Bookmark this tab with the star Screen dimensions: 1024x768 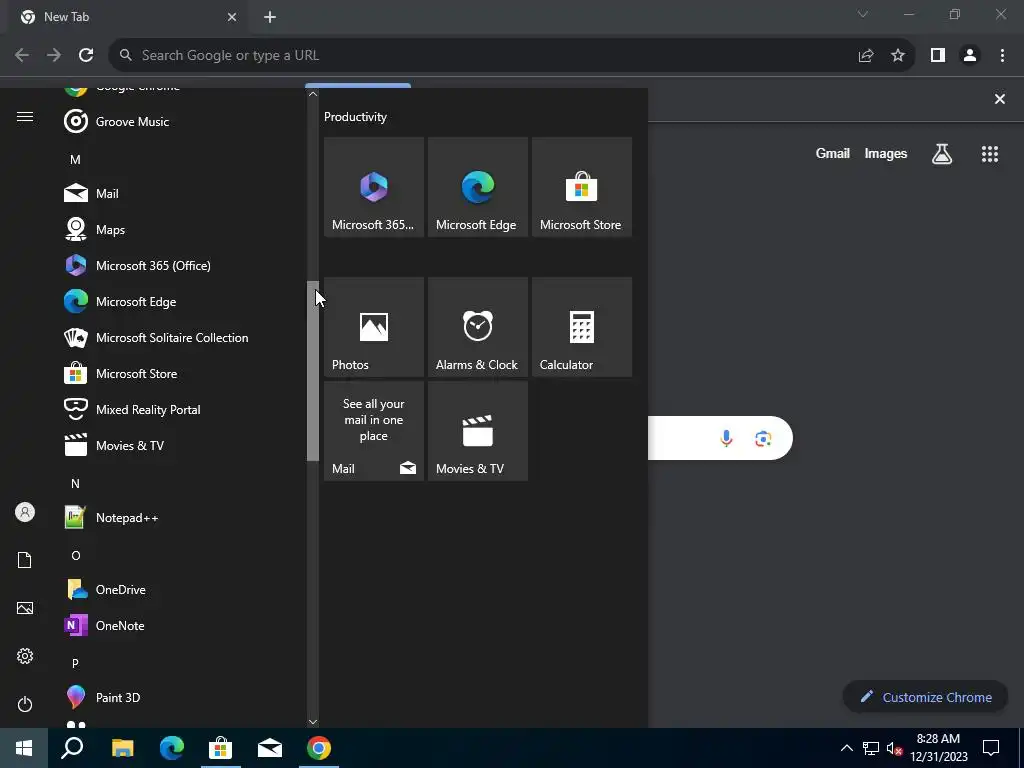(x=898, y=56)
